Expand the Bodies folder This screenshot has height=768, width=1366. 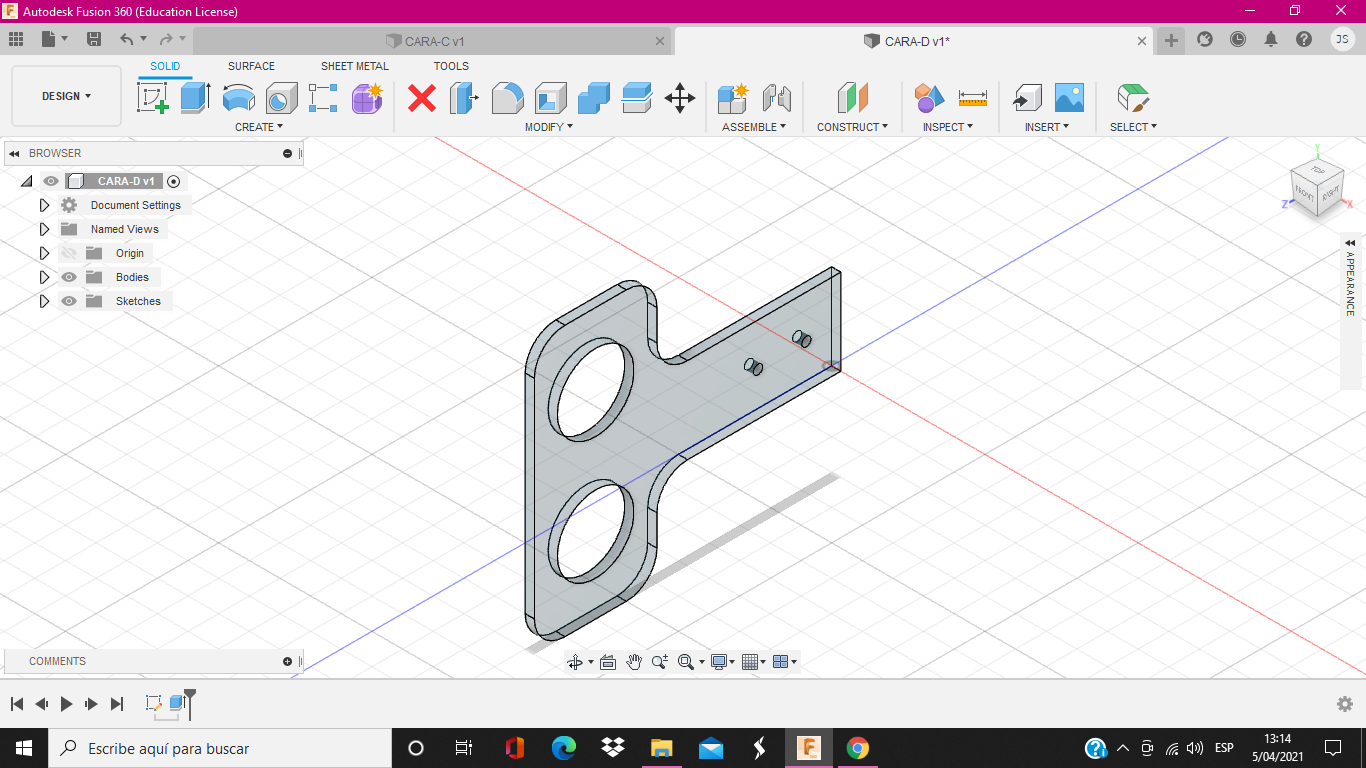(x=44, y=277)
